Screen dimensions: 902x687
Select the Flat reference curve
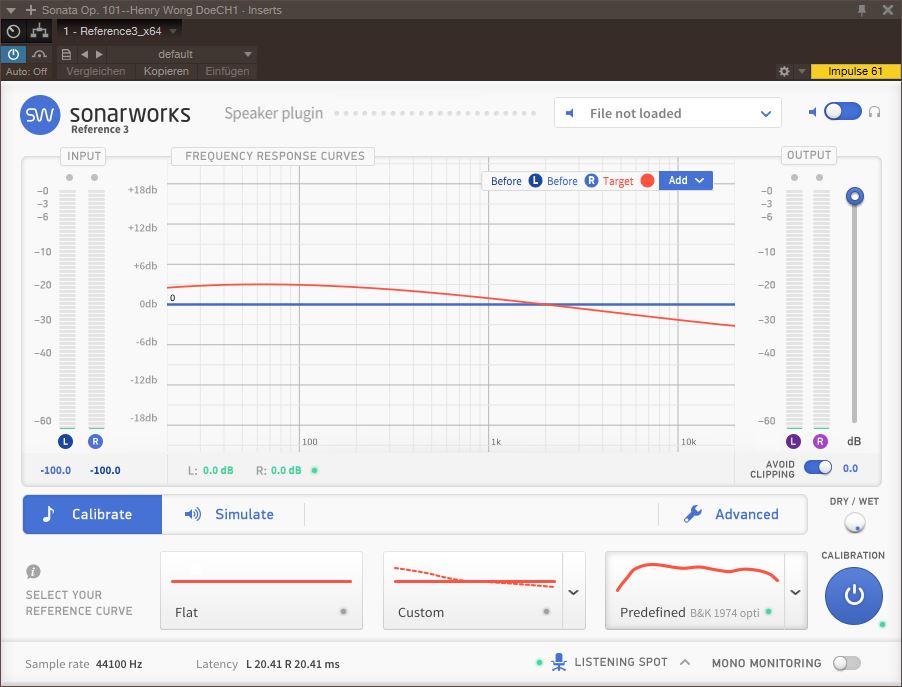tap(261, 590)
